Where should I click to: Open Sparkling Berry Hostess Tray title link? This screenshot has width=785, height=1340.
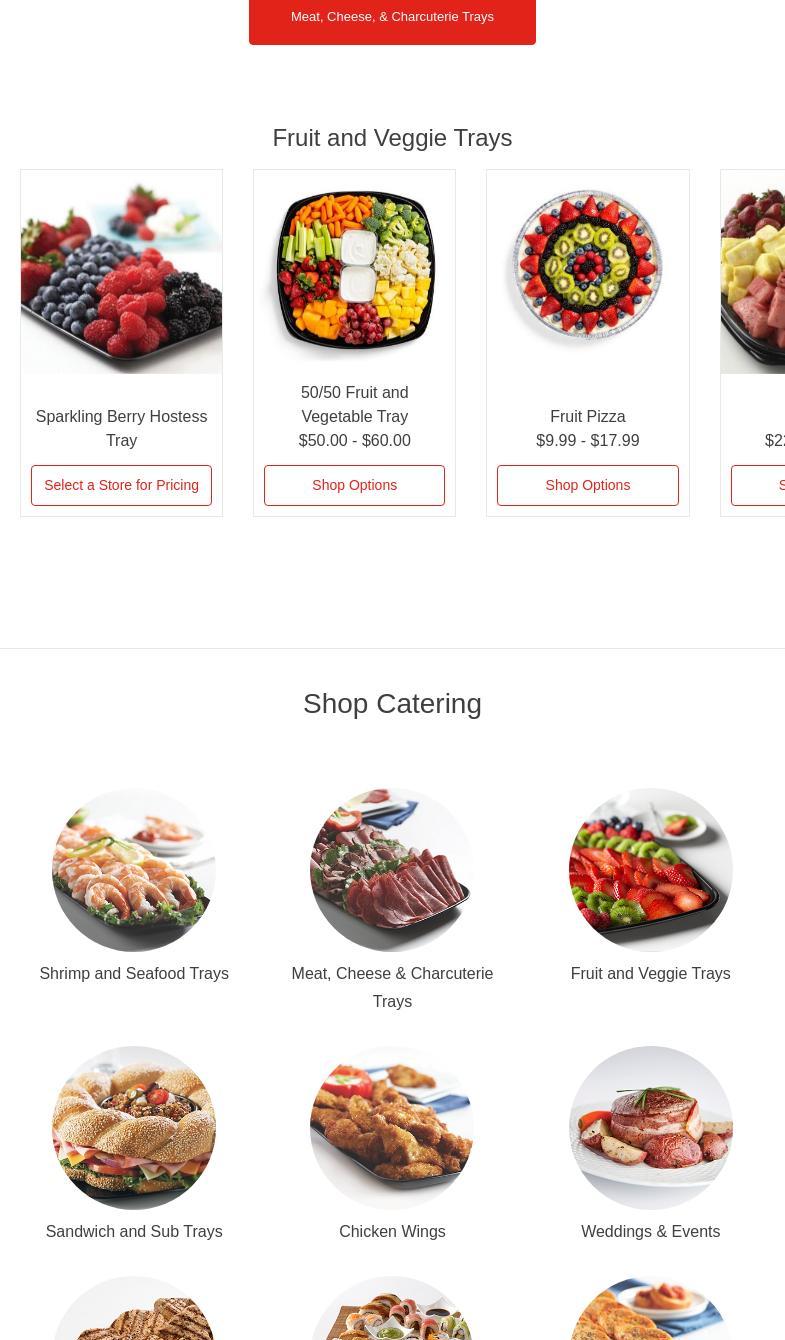pos(121,428)
